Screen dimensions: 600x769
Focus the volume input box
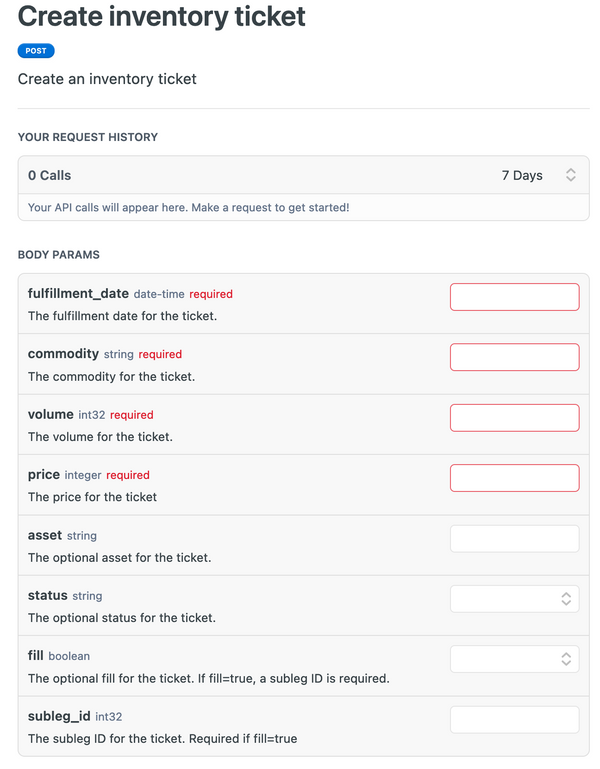pyautogui.click(x=514, y=417)
